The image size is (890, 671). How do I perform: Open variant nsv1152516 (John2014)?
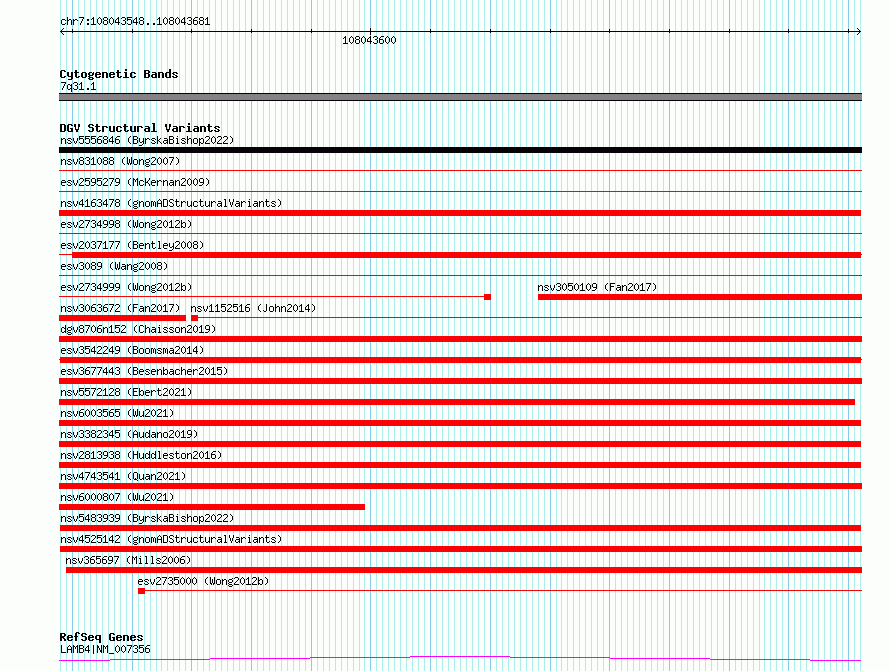click(x=253, y=308)
